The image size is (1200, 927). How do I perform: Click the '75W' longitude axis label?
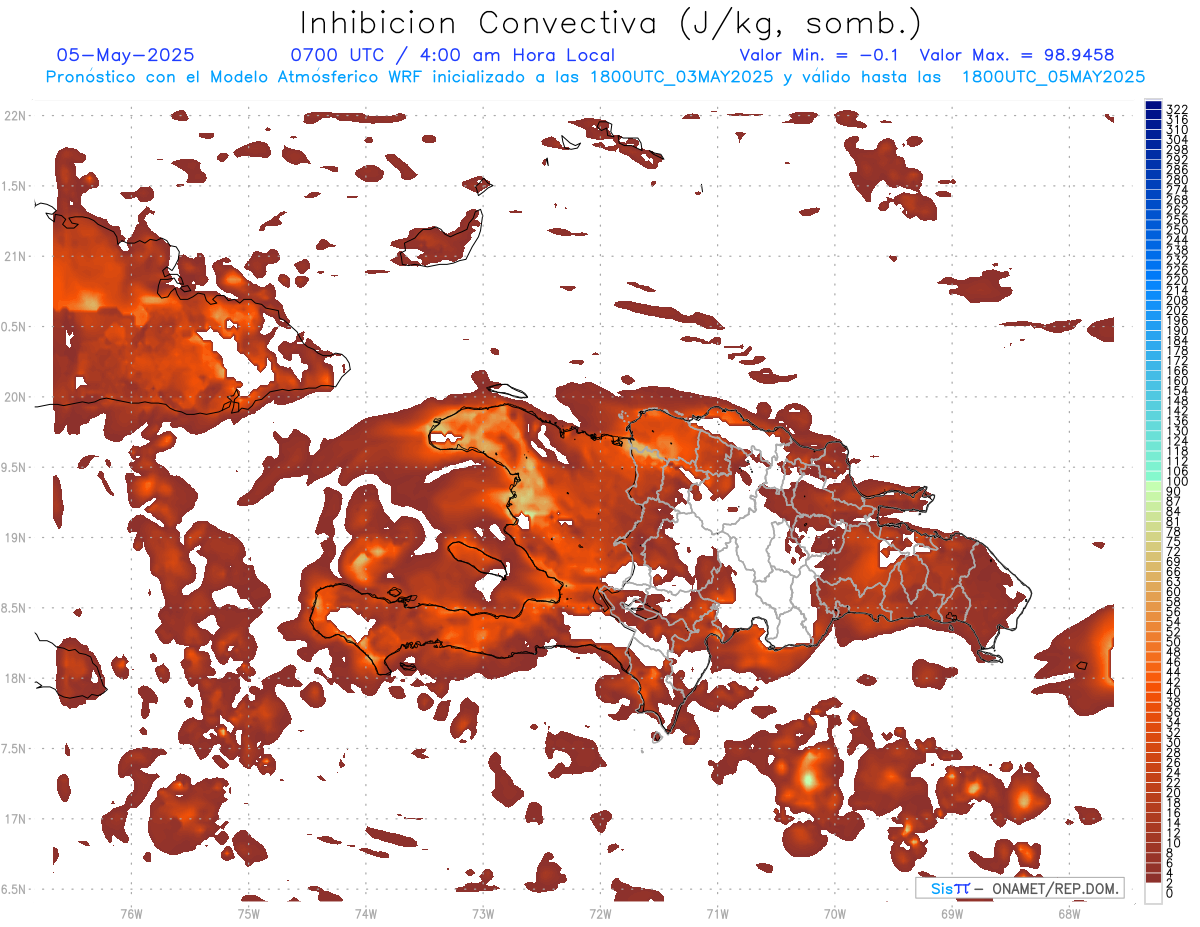248,913
